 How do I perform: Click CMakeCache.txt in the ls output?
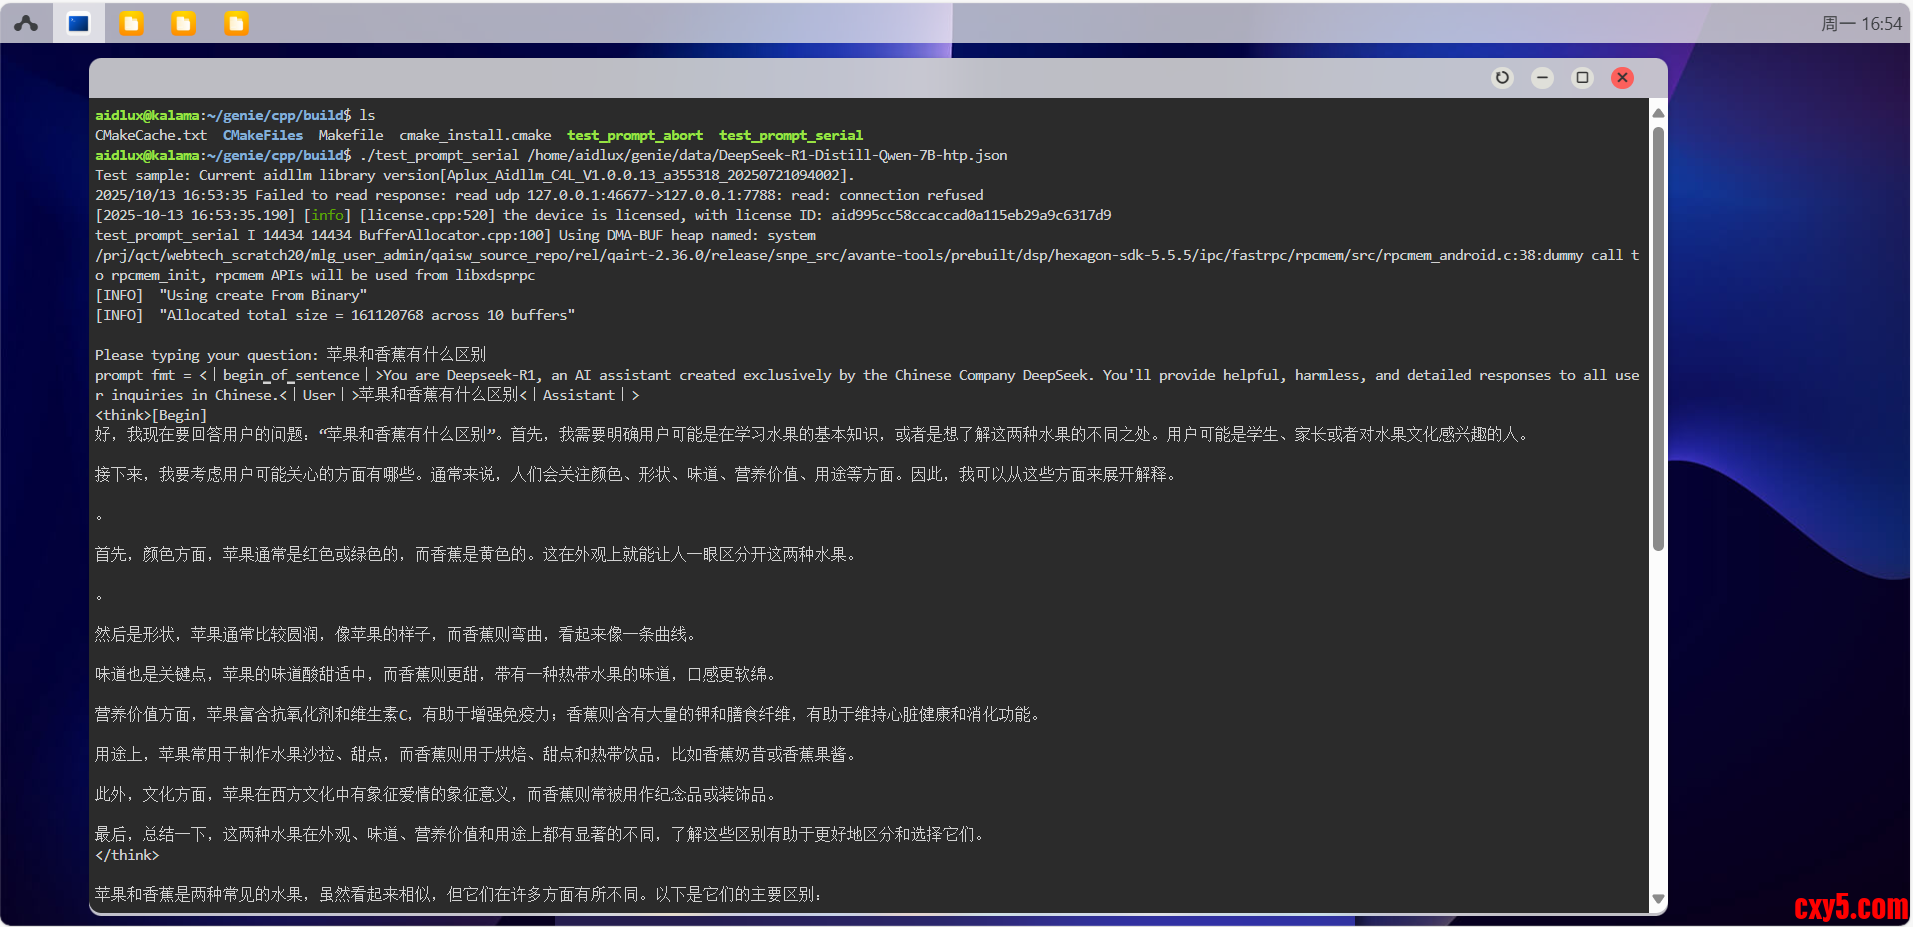pos(151,135)
